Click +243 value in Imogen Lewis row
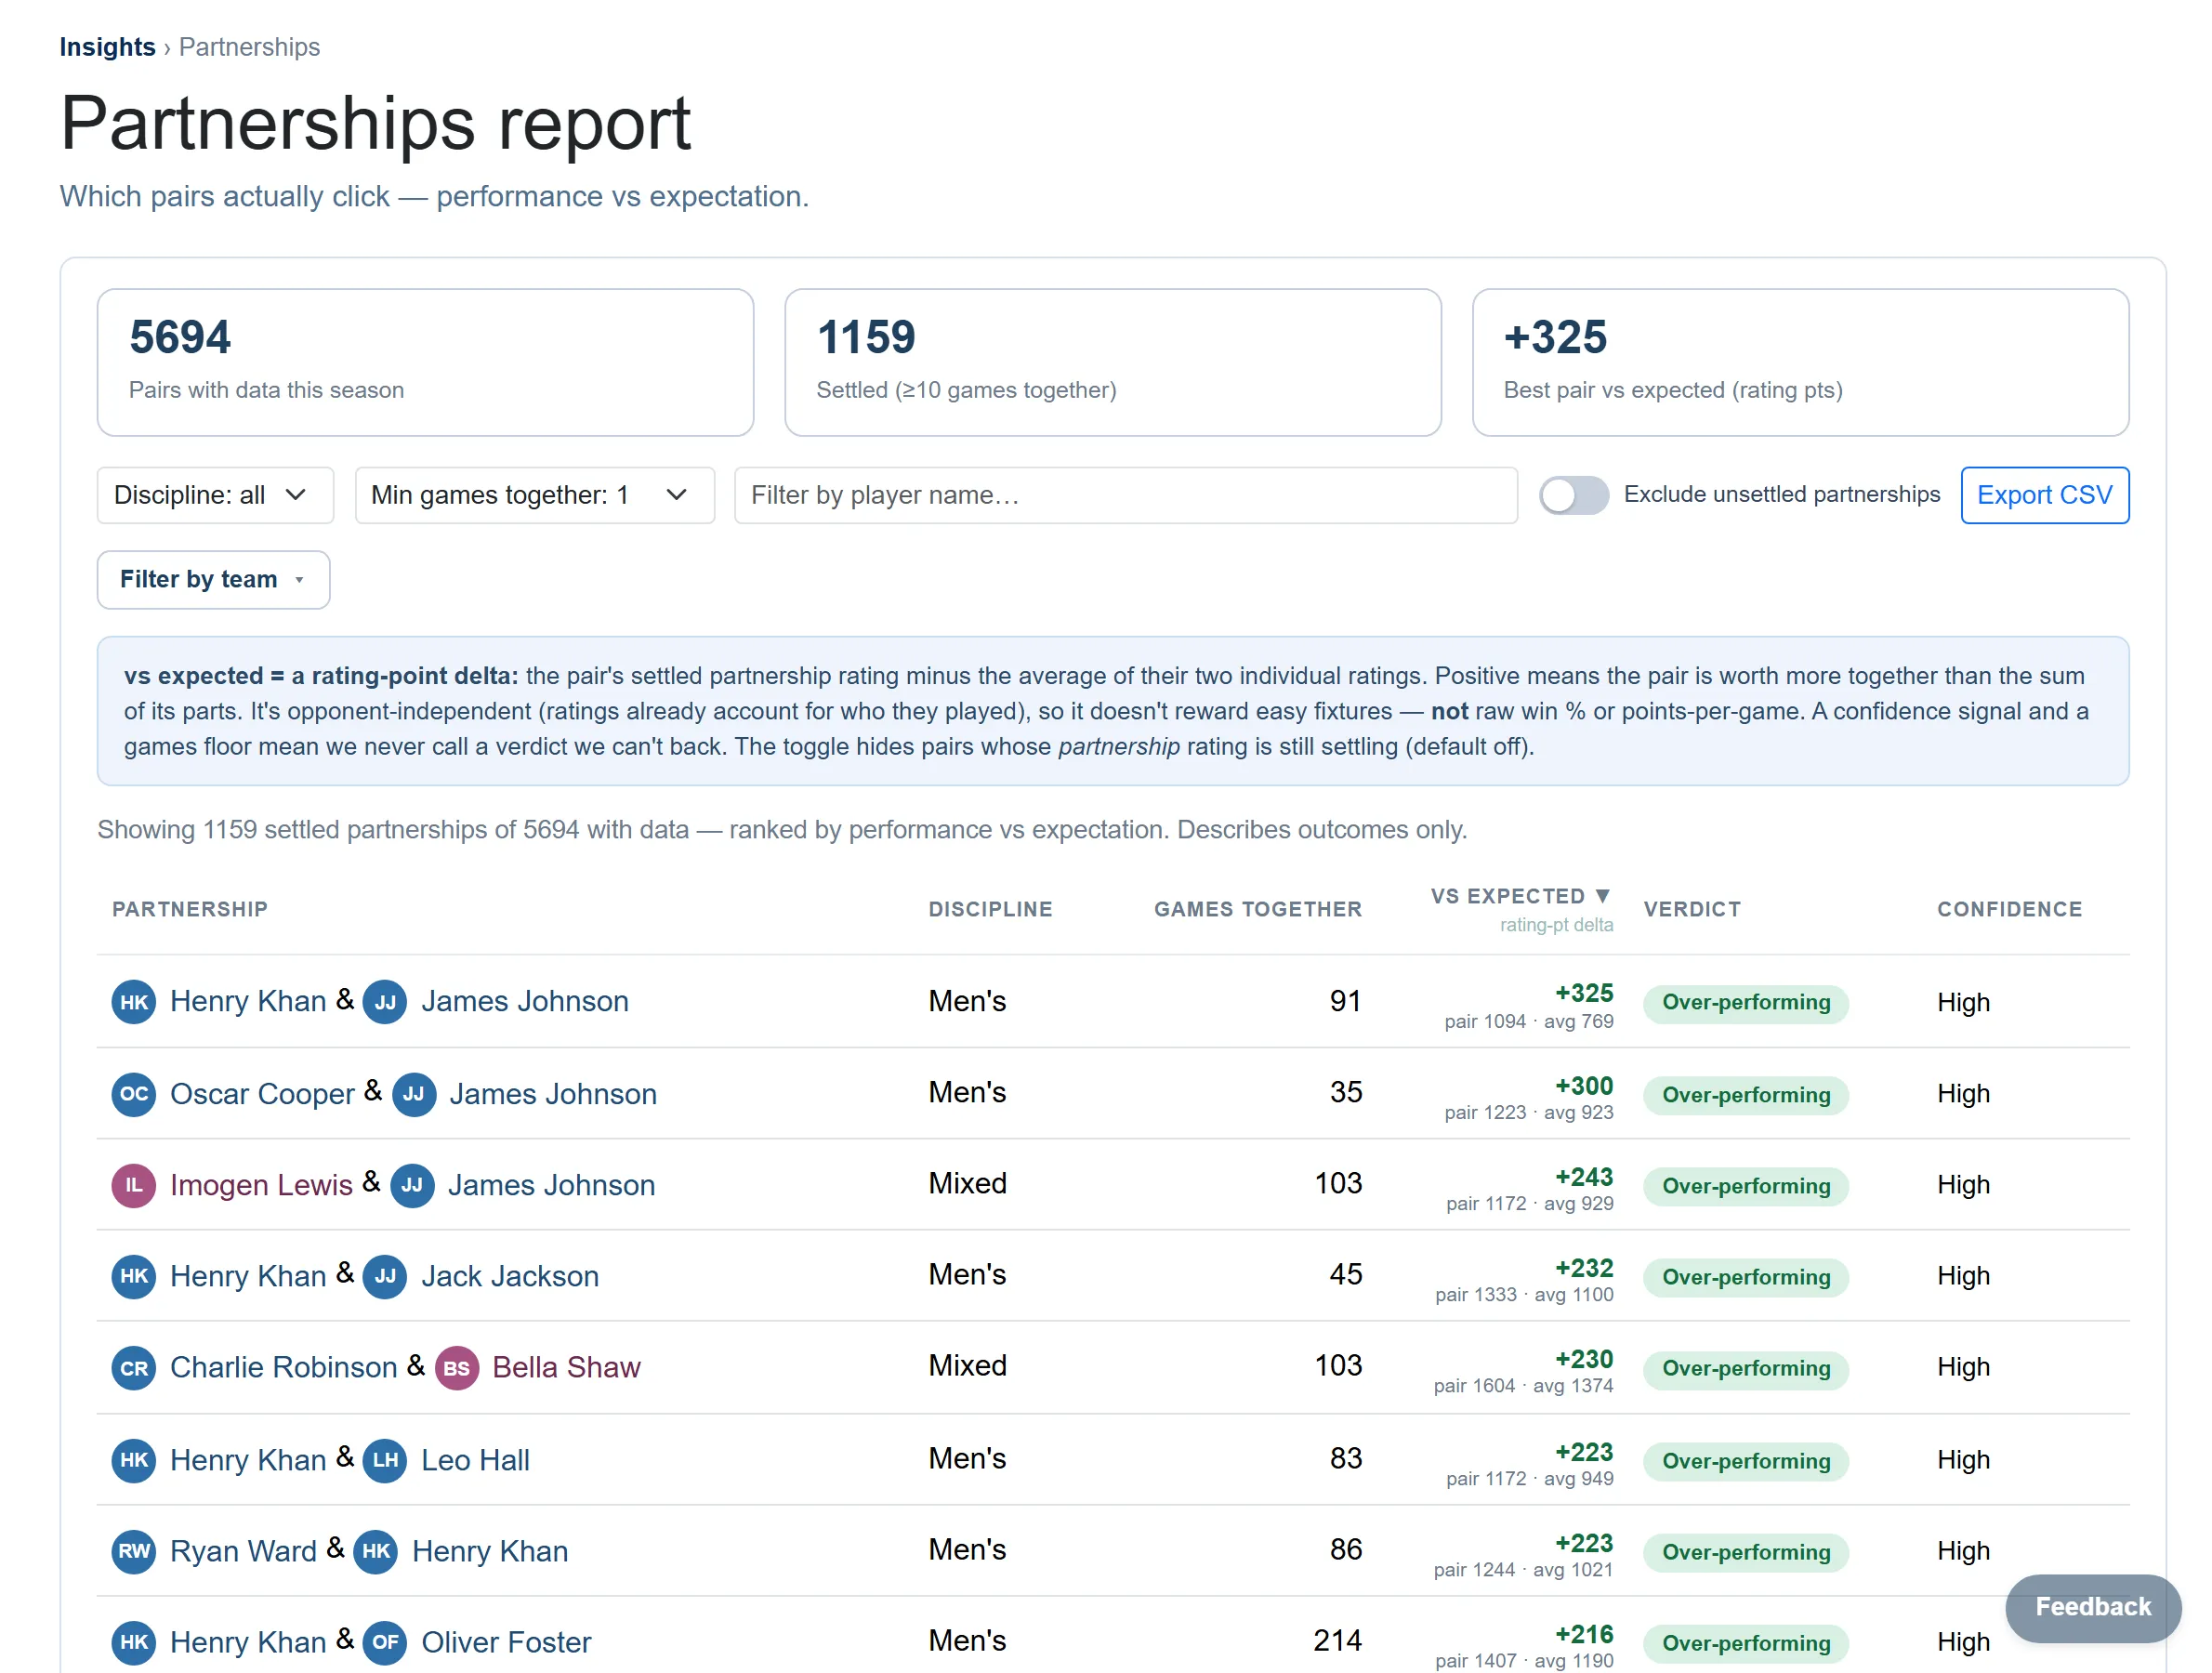Image resolution: width=2212 pixels, height=1673 pixels. 1584,1177
